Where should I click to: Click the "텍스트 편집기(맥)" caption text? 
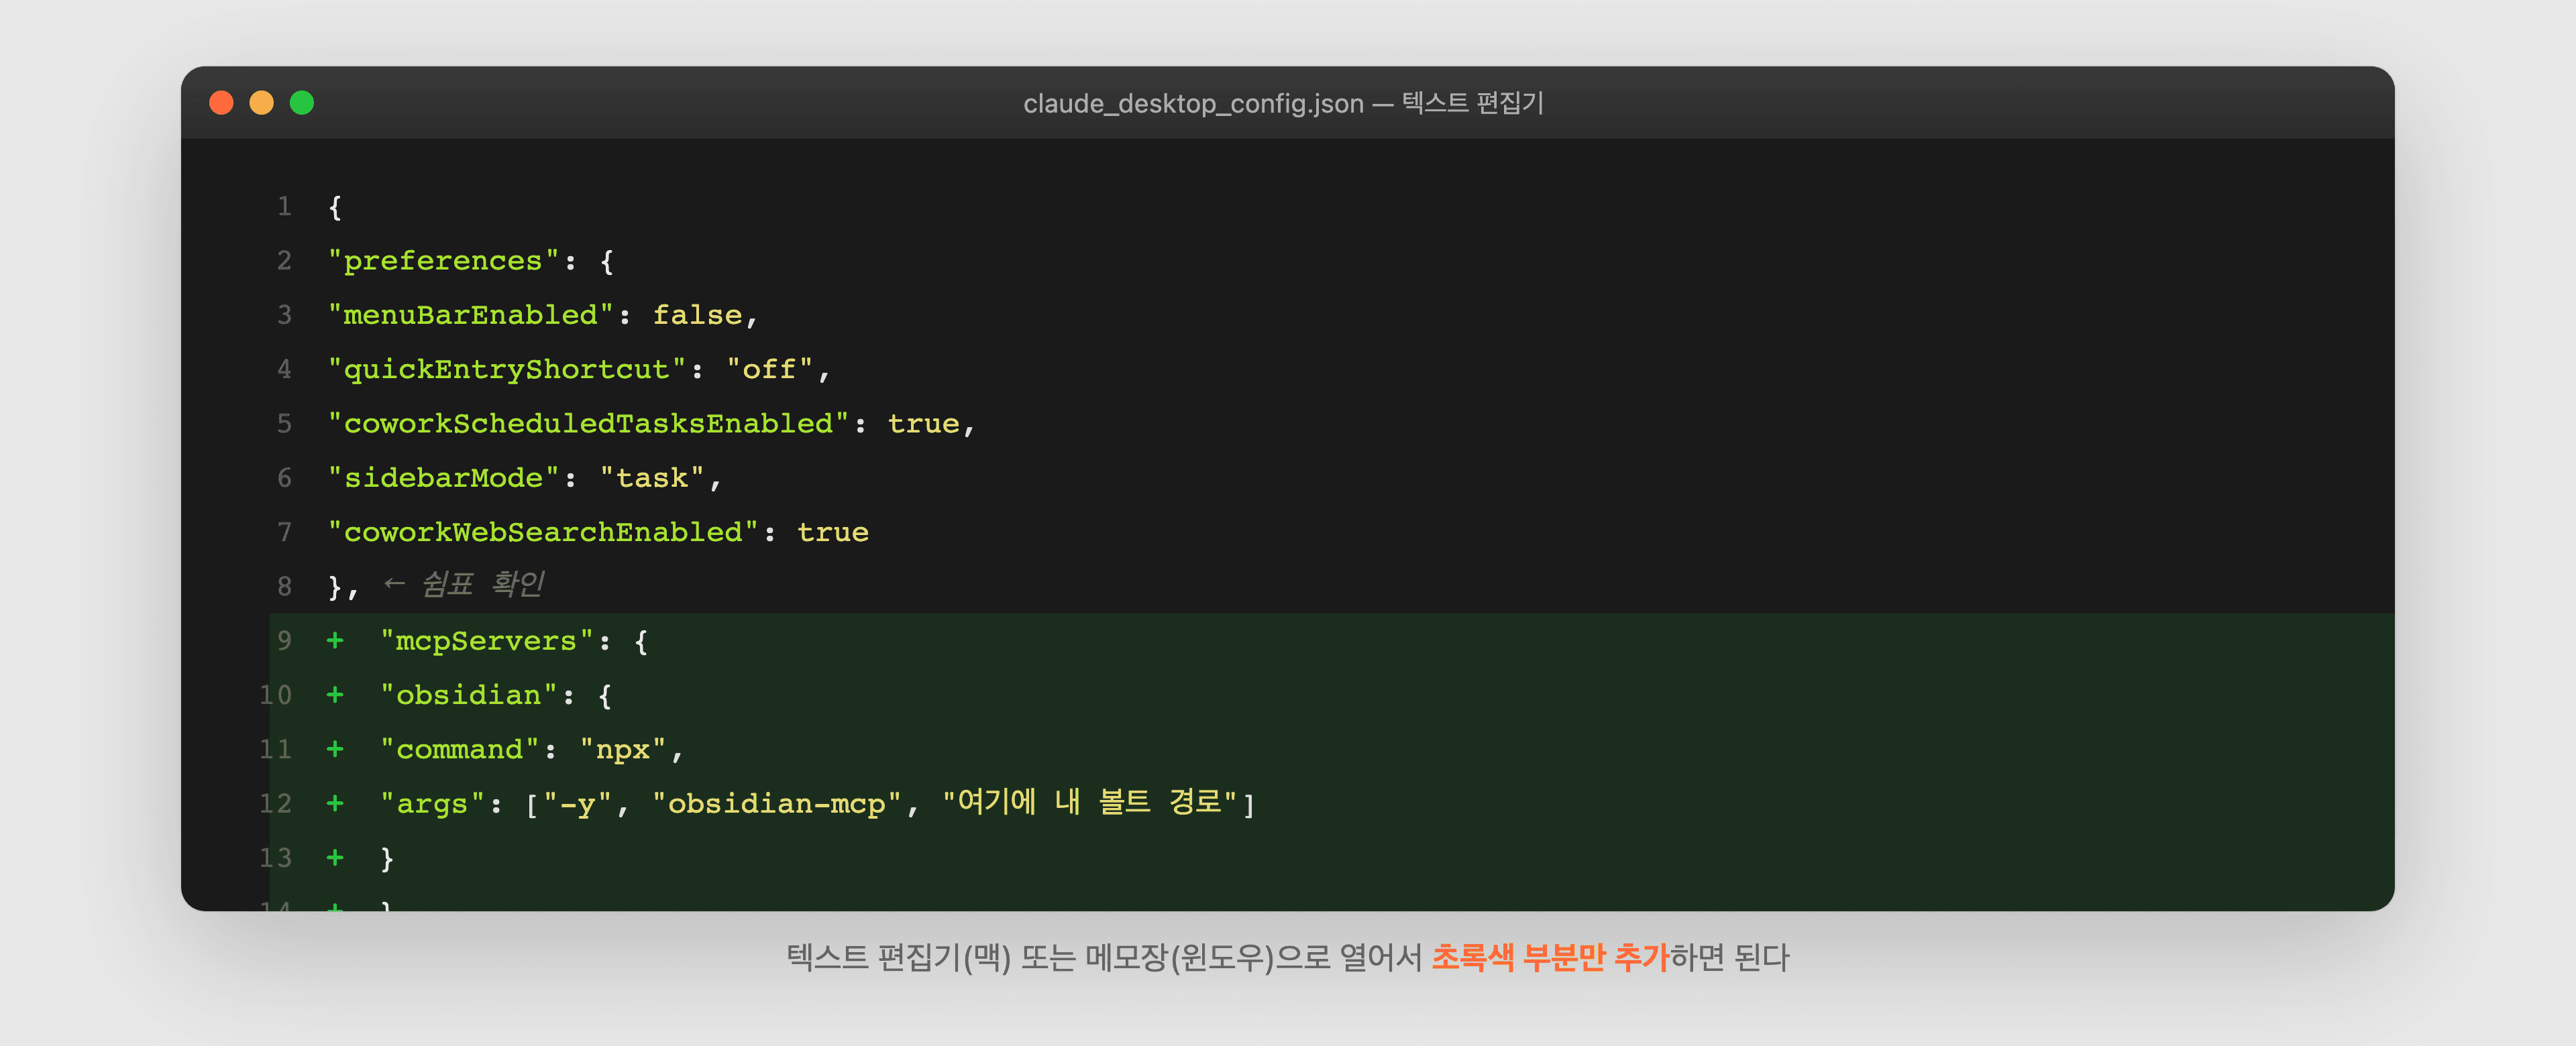(x=898, y=958)
